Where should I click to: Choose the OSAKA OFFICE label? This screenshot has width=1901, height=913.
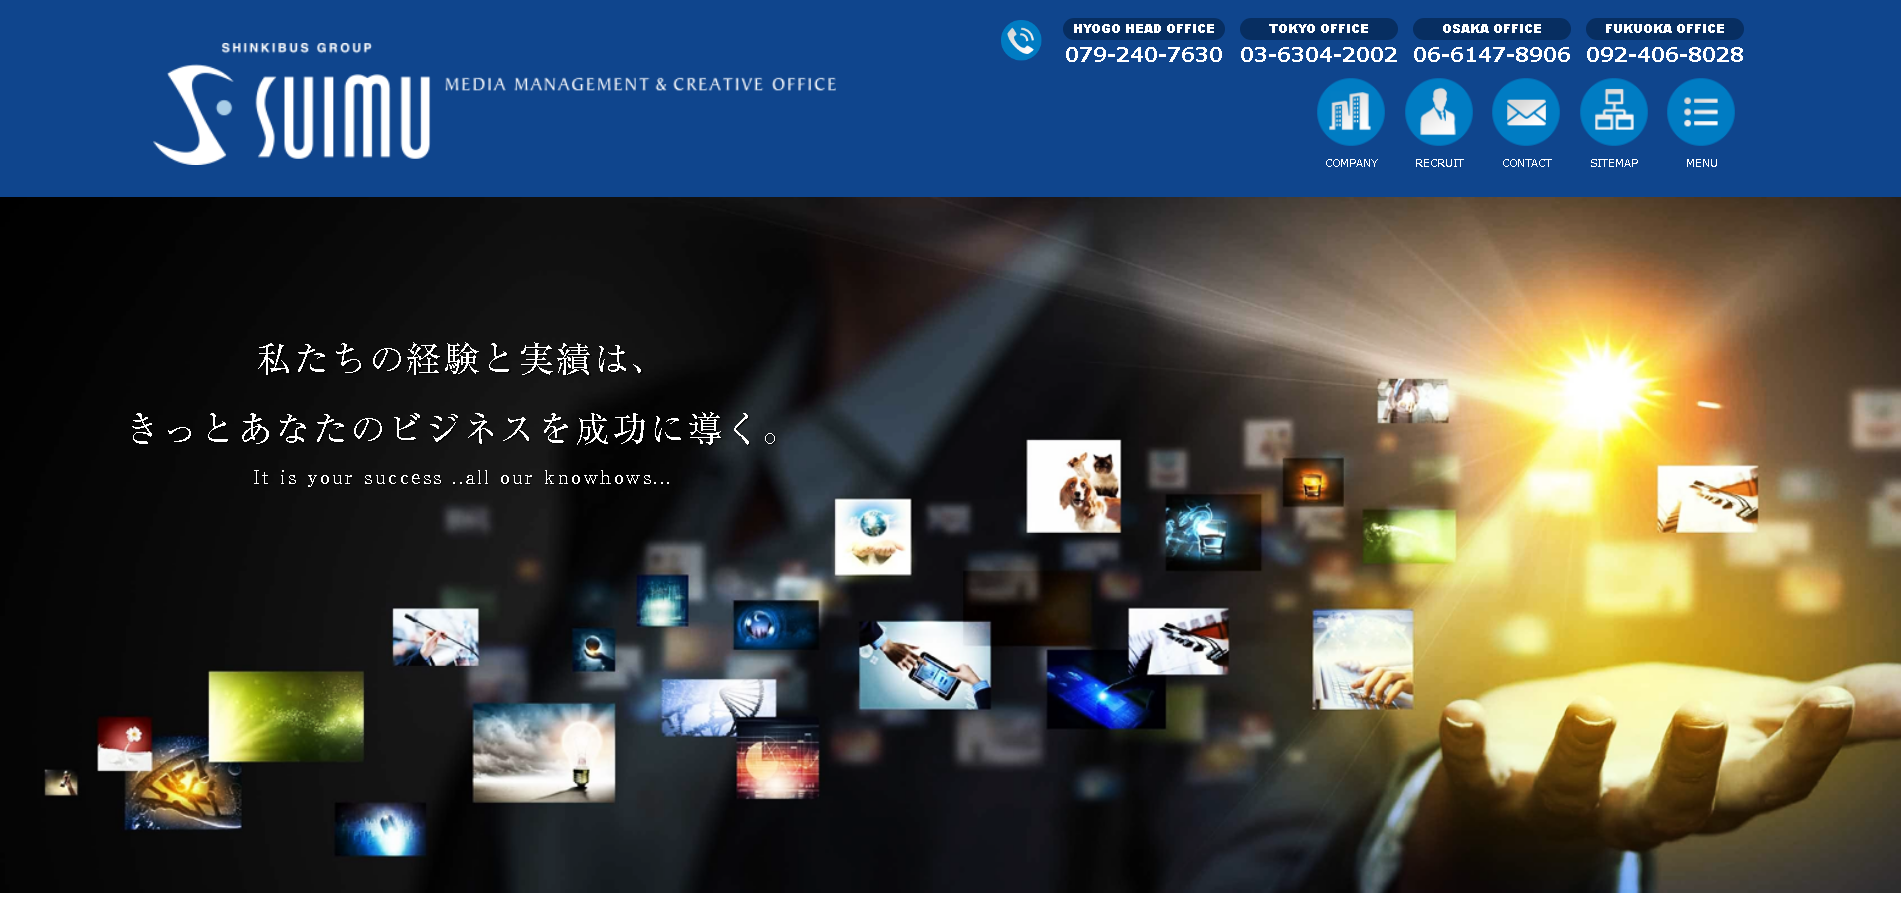(x=1491, y=29)
